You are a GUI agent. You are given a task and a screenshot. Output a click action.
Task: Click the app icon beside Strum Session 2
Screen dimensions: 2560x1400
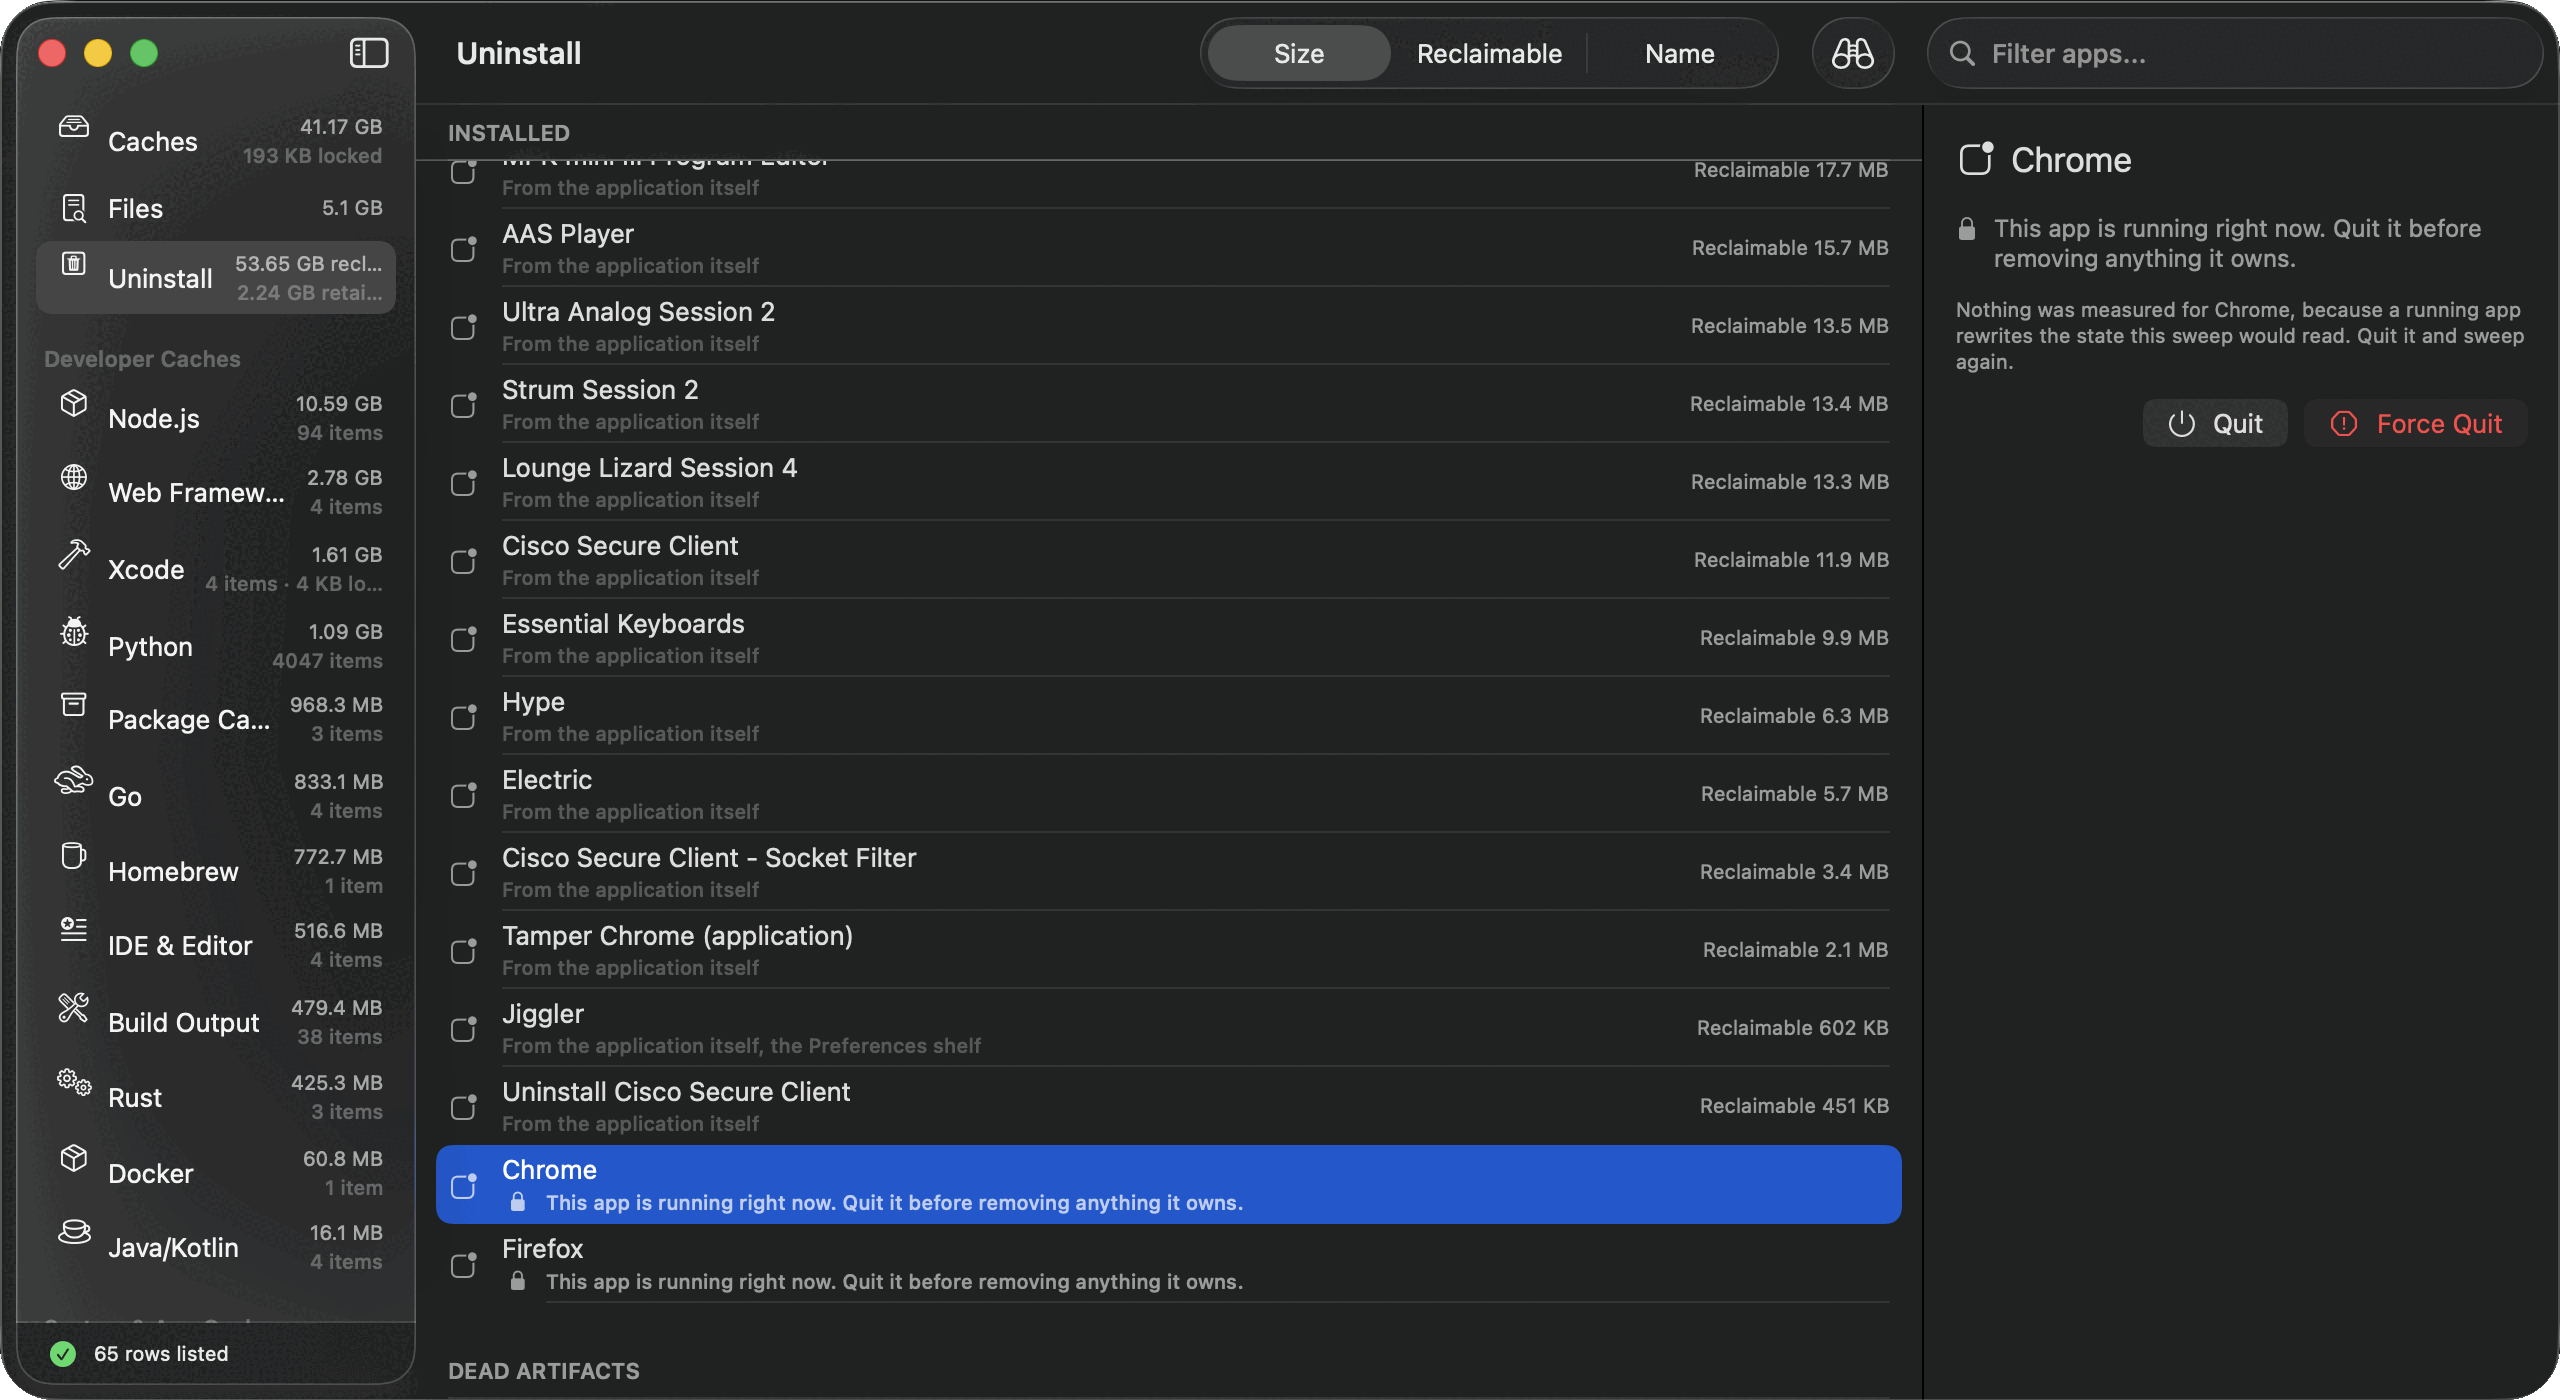click(x=464, y=404)
